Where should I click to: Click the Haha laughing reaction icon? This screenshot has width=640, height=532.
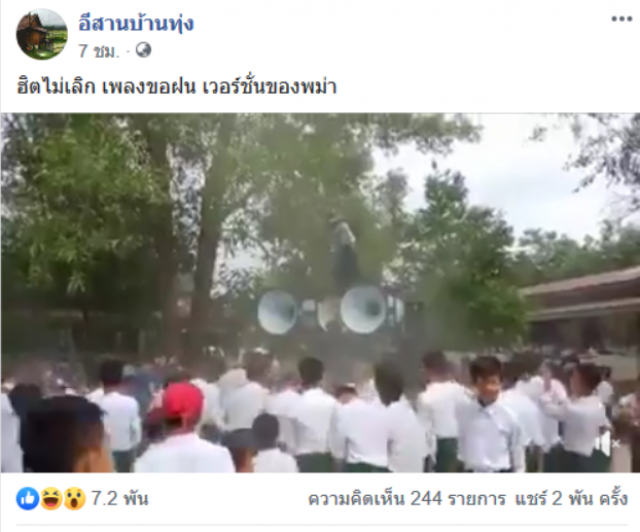pos(51,499)
